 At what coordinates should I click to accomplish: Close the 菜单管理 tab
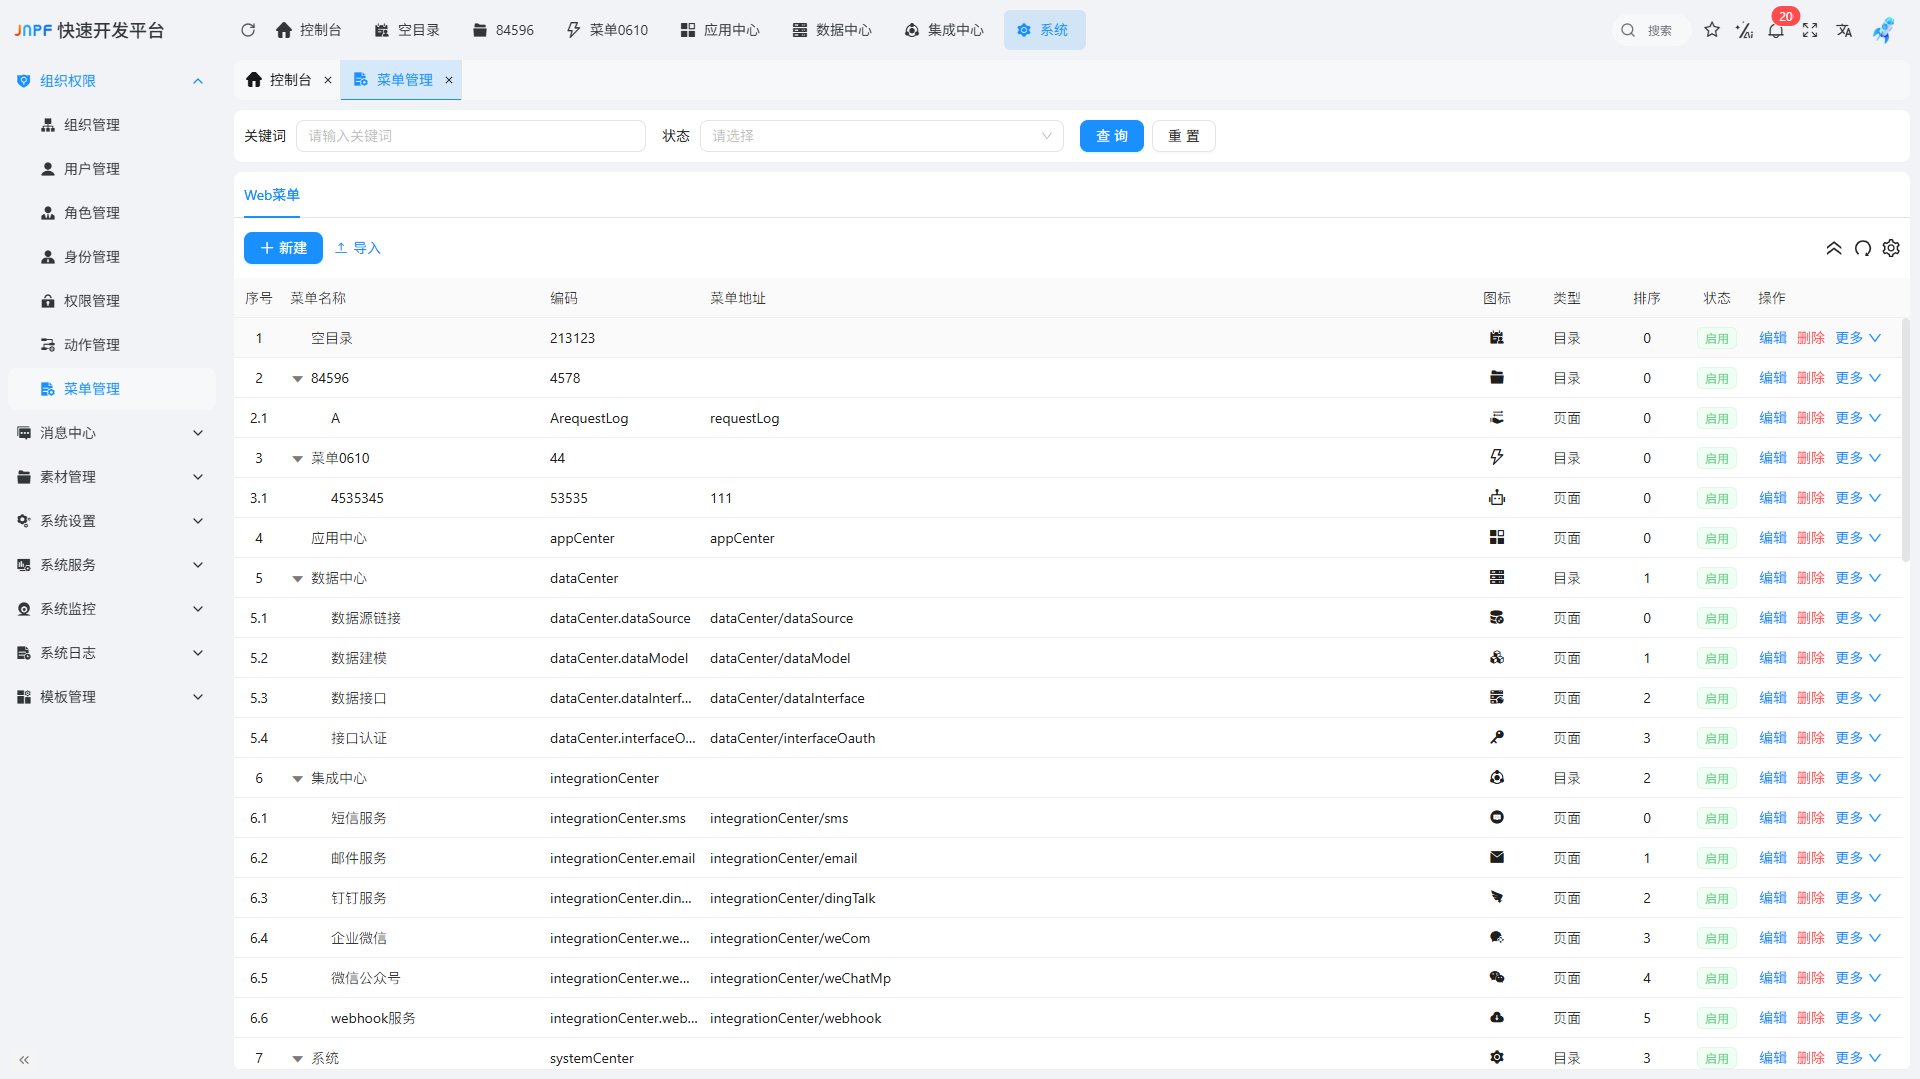coord(449,80)
